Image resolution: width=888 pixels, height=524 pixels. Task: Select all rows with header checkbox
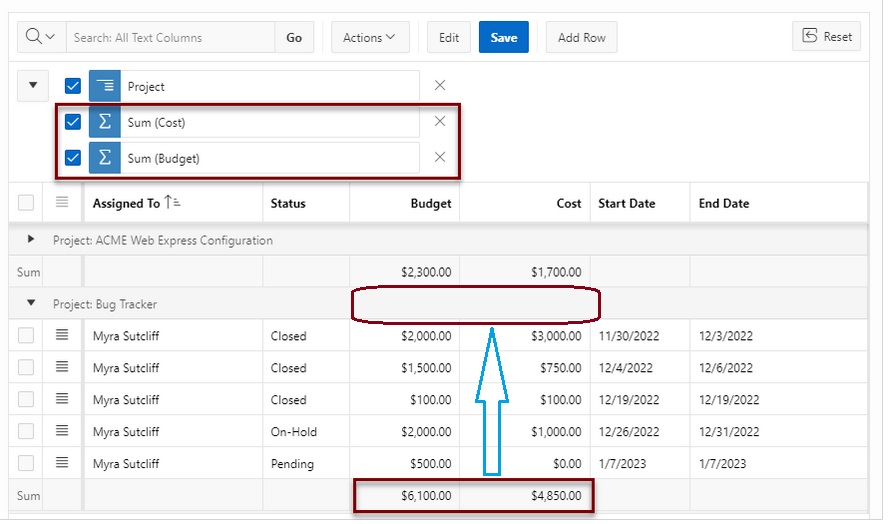point(26,202)
